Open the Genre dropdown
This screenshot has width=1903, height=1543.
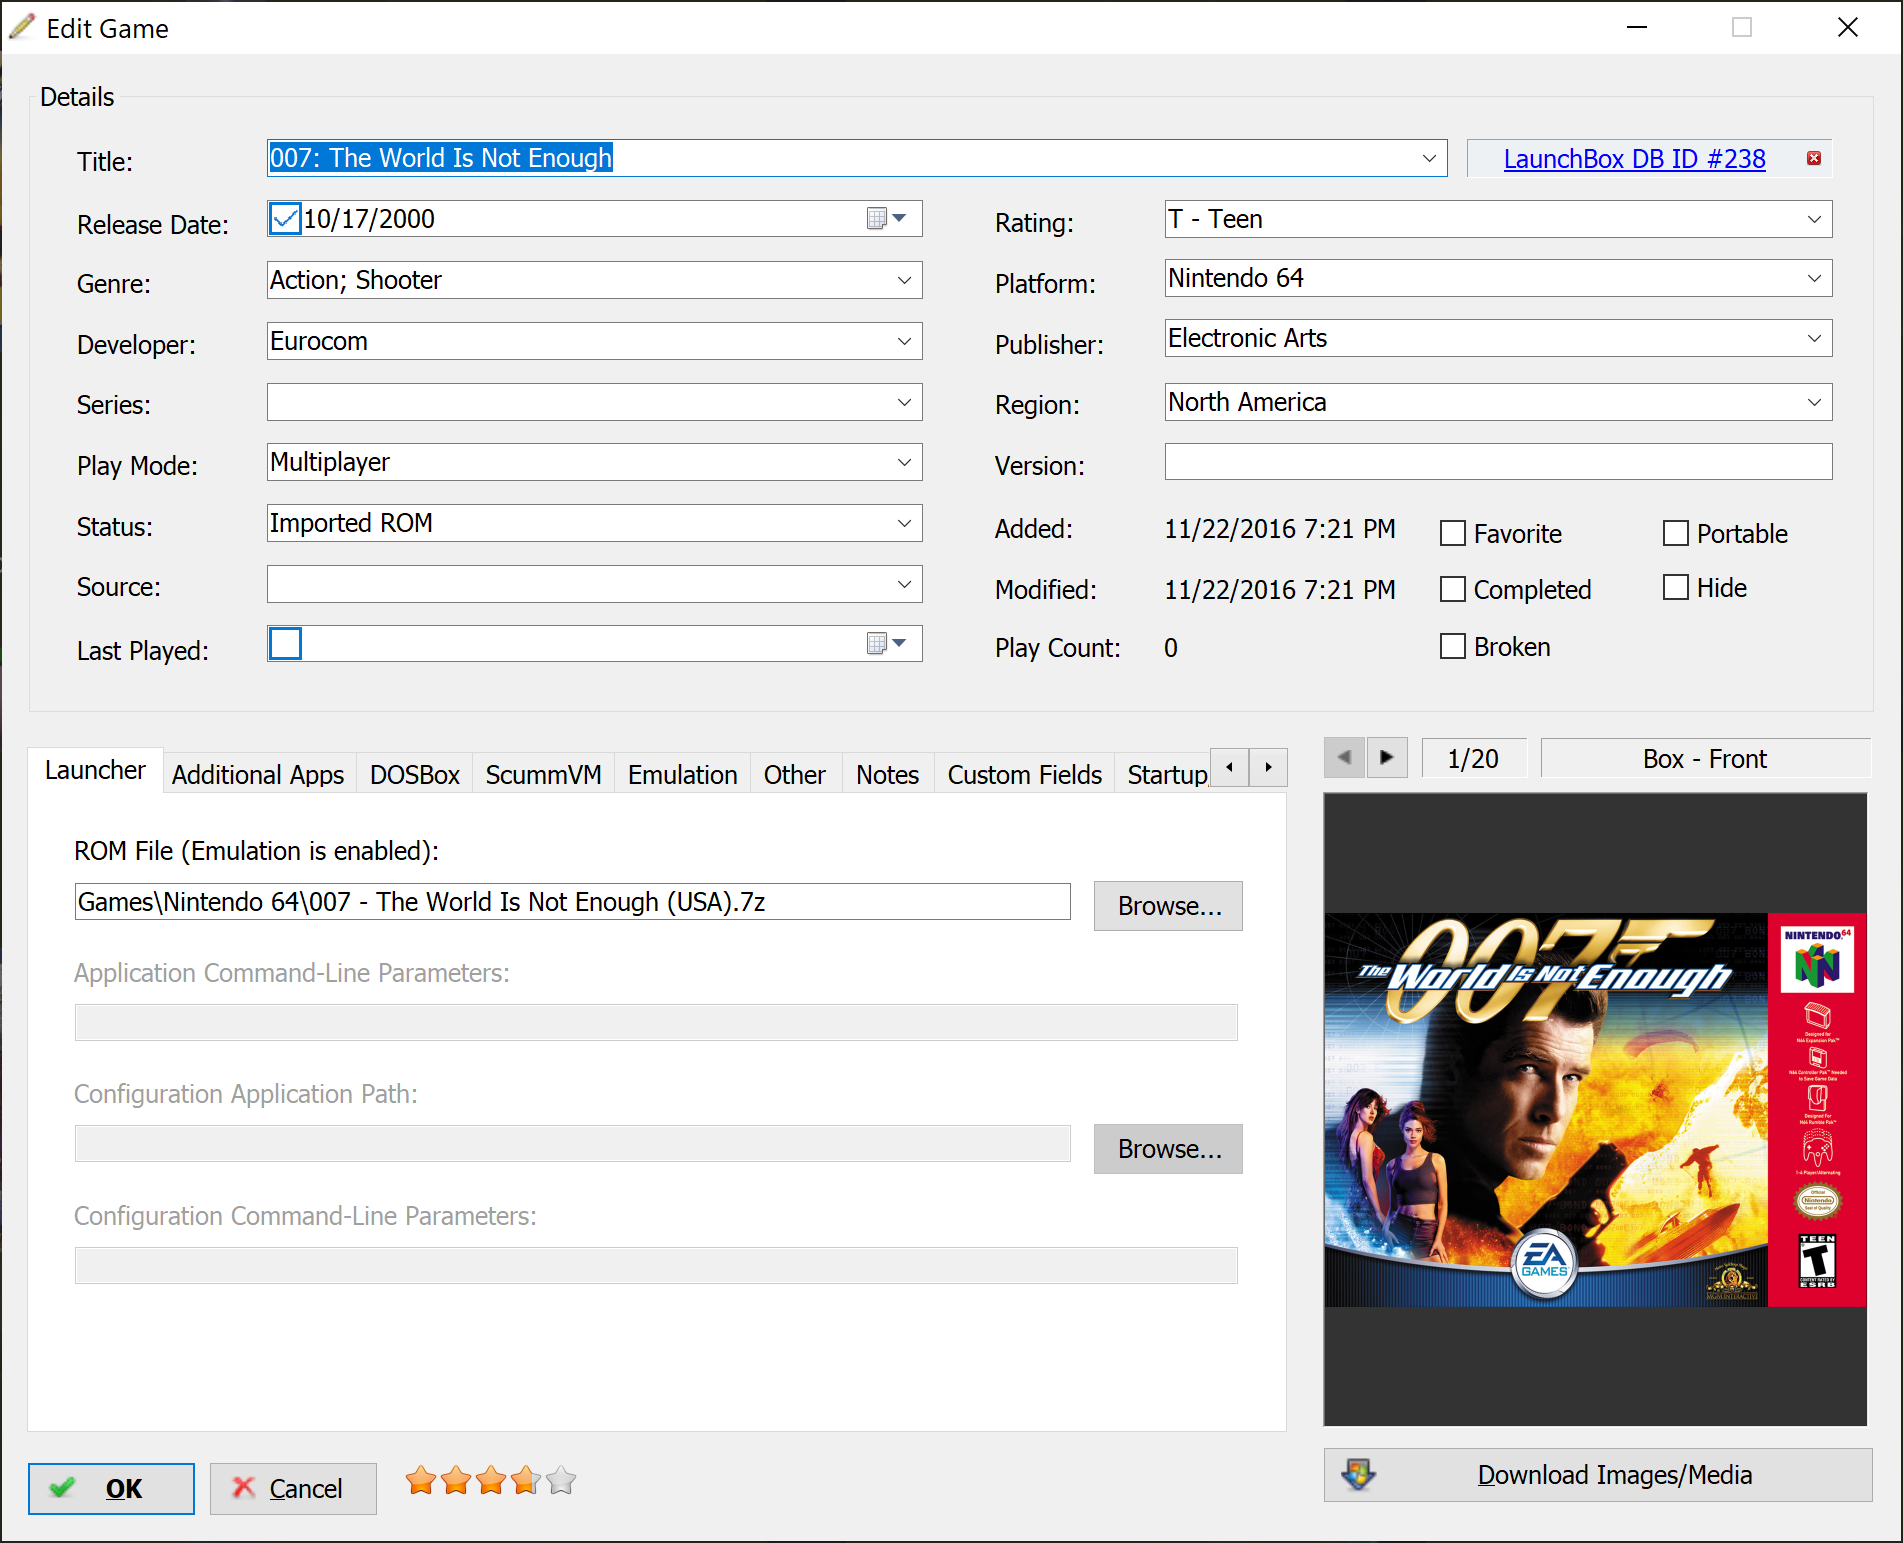coord(904,280)
